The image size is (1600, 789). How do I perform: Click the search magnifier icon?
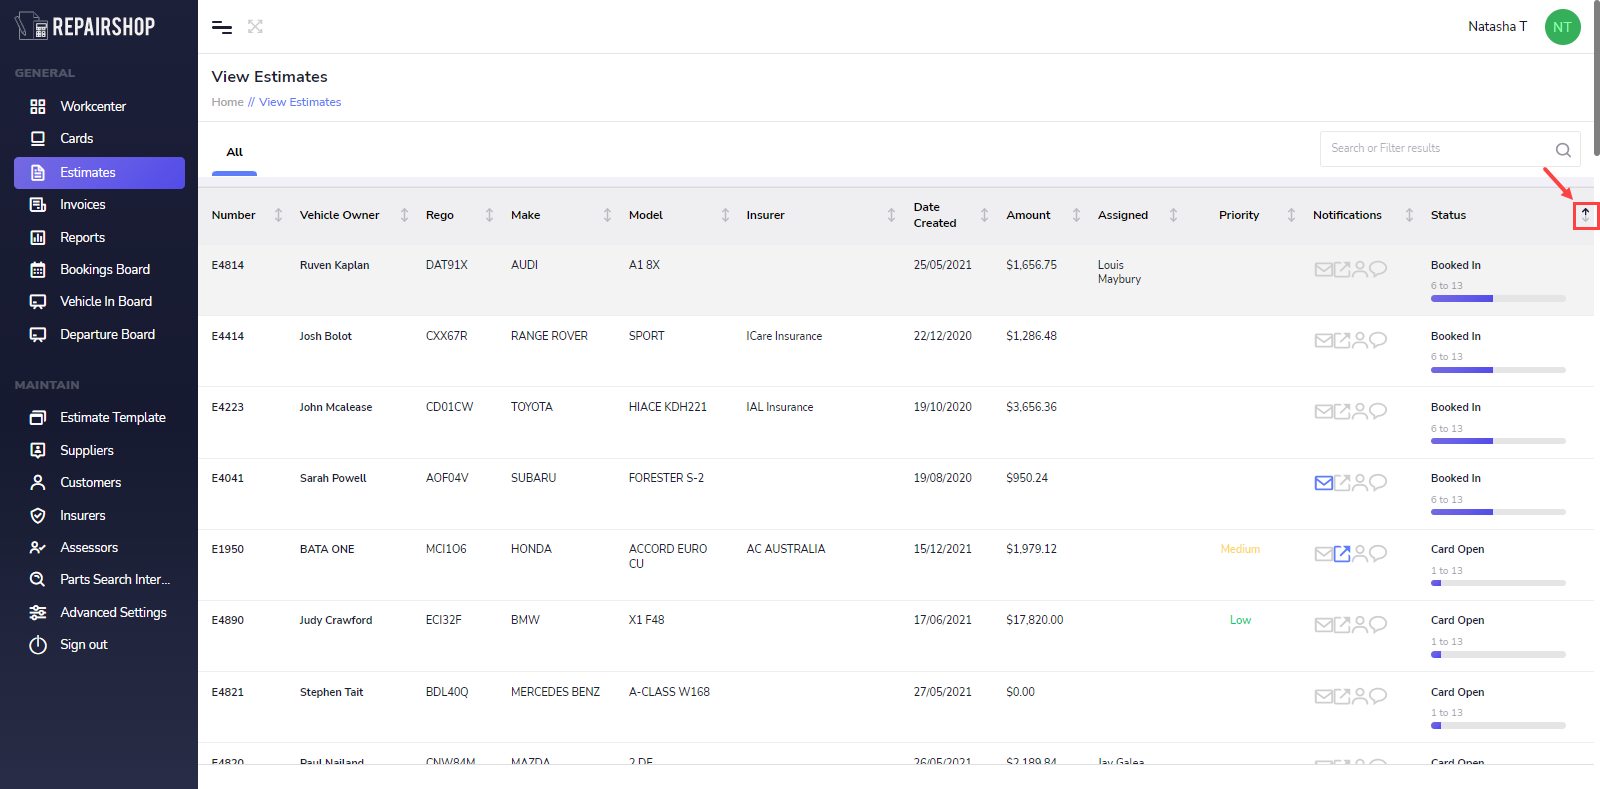click(x=1563, y=150)
